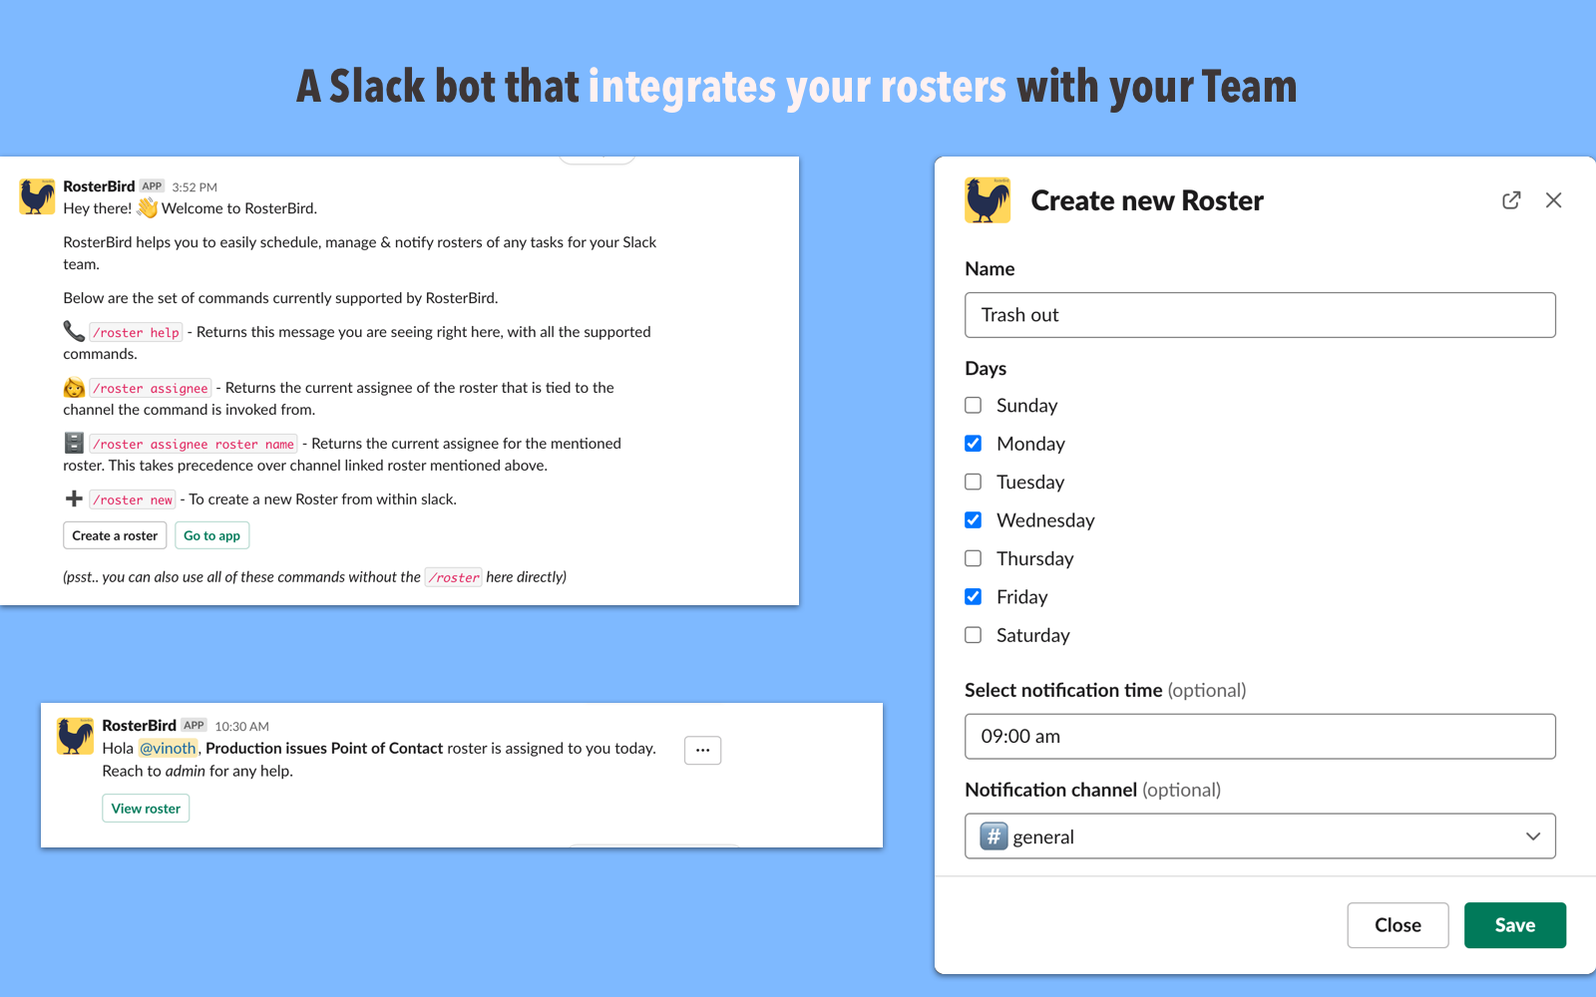Screen dimensions: 1596x997
Task: Click the italic /roster code in psst note
Action: [453, 577]
